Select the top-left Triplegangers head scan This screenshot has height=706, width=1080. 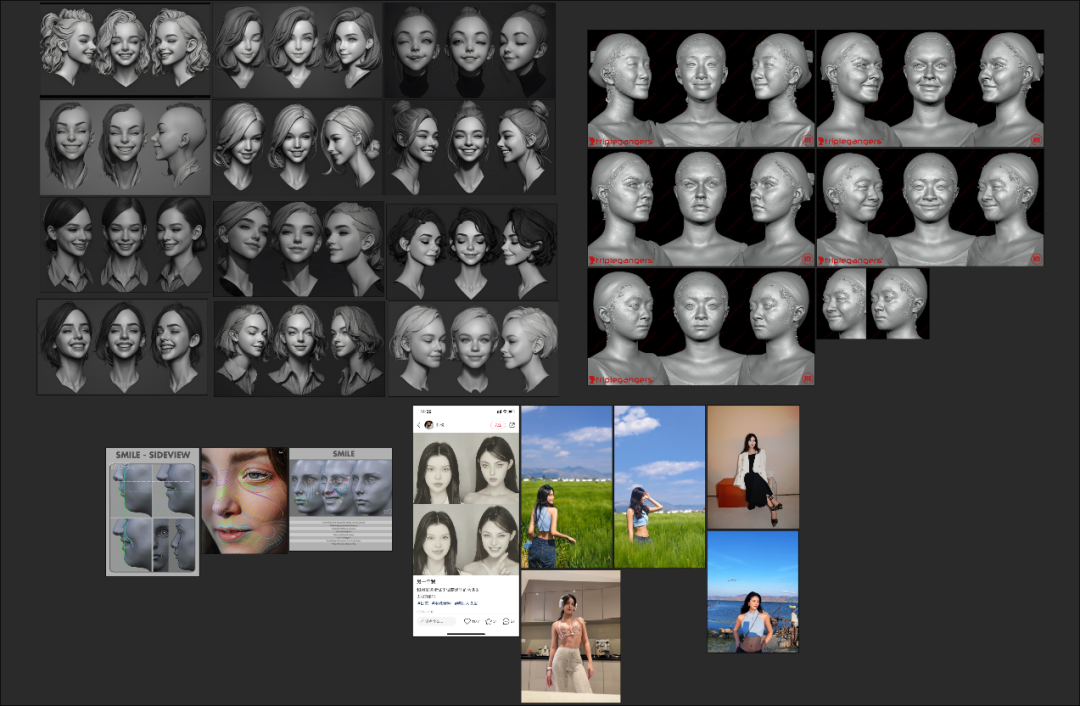(x=701, y=88)
